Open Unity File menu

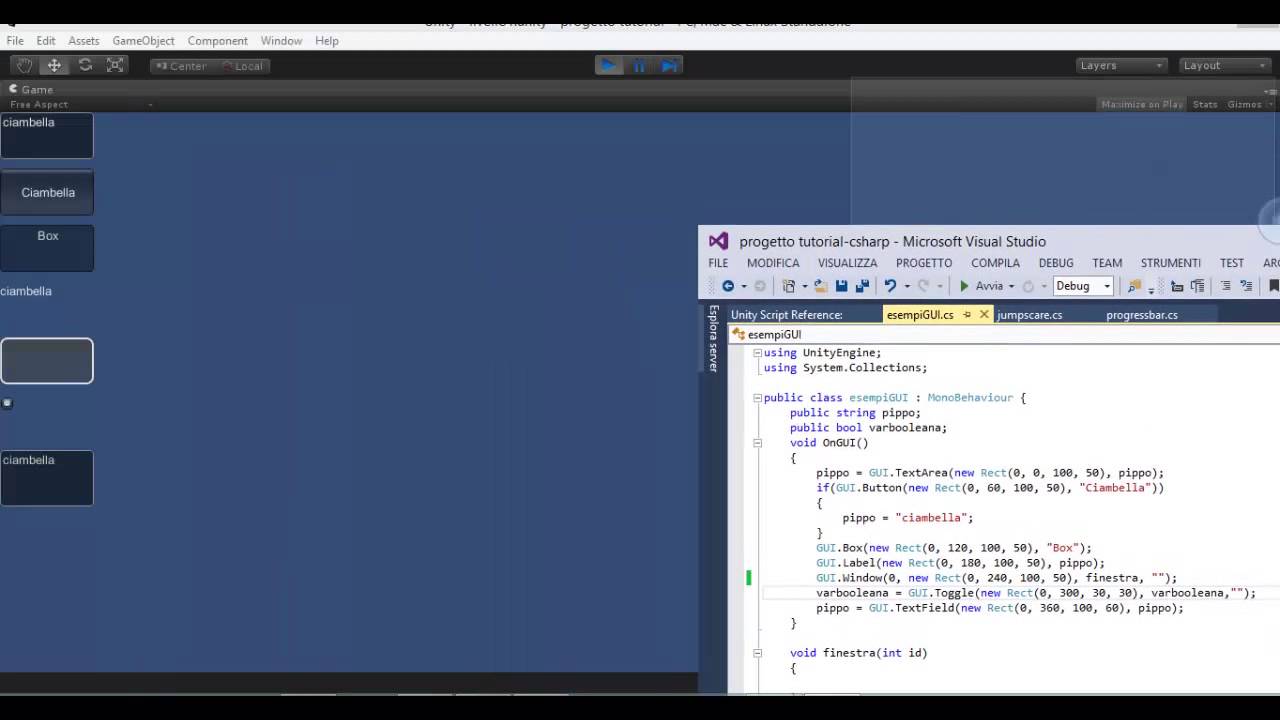[x=15, y=41]
